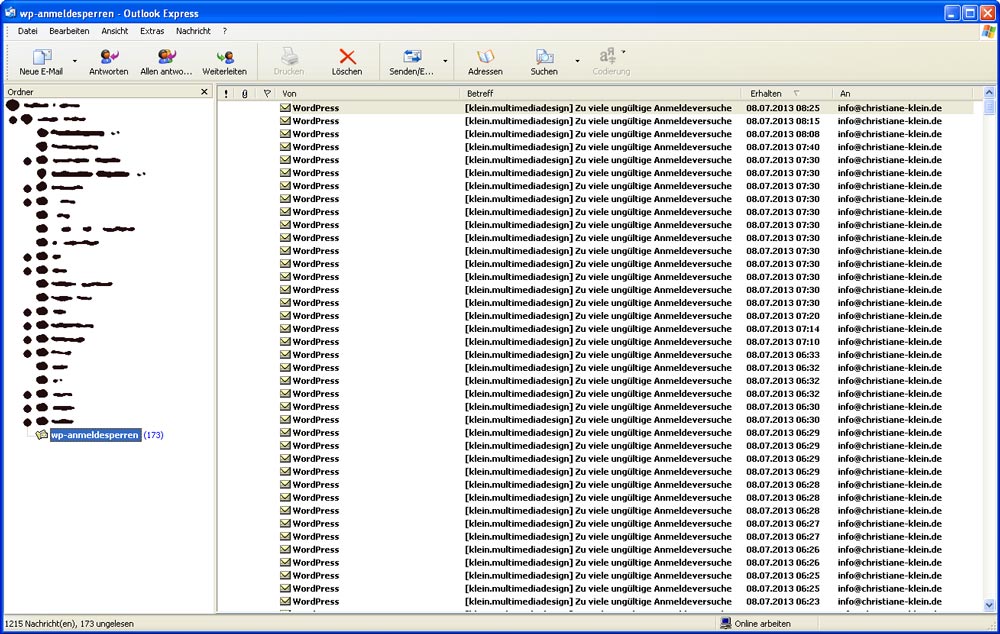Click the wp-anmeldesperren folder icon
The image size is (1000, 634).
pyautogui.click(x=42, y=434)
